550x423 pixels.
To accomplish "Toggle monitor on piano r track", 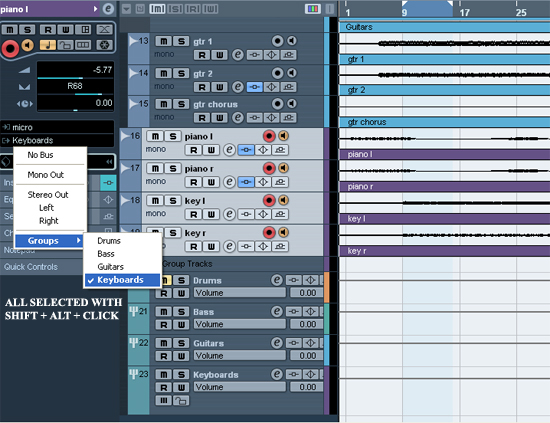I will (284, 168).
